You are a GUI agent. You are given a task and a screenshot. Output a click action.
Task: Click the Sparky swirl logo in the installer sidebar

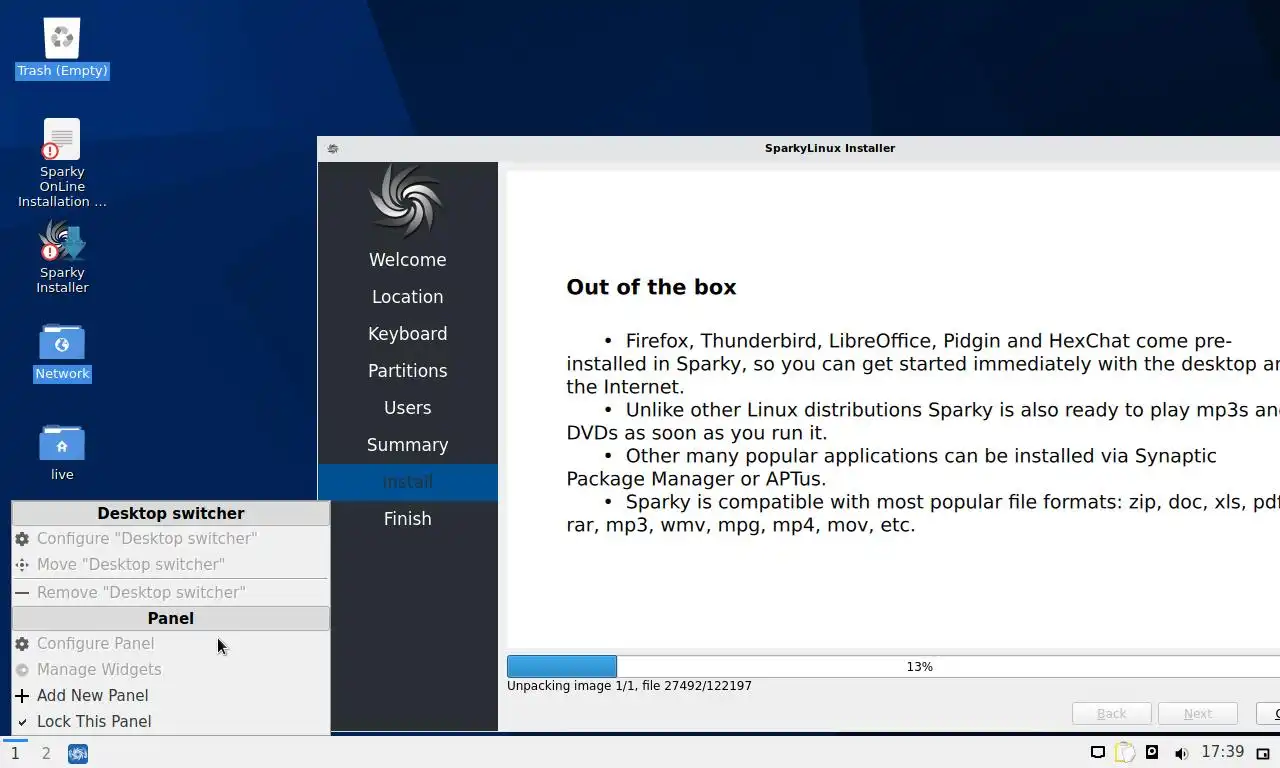406,201
